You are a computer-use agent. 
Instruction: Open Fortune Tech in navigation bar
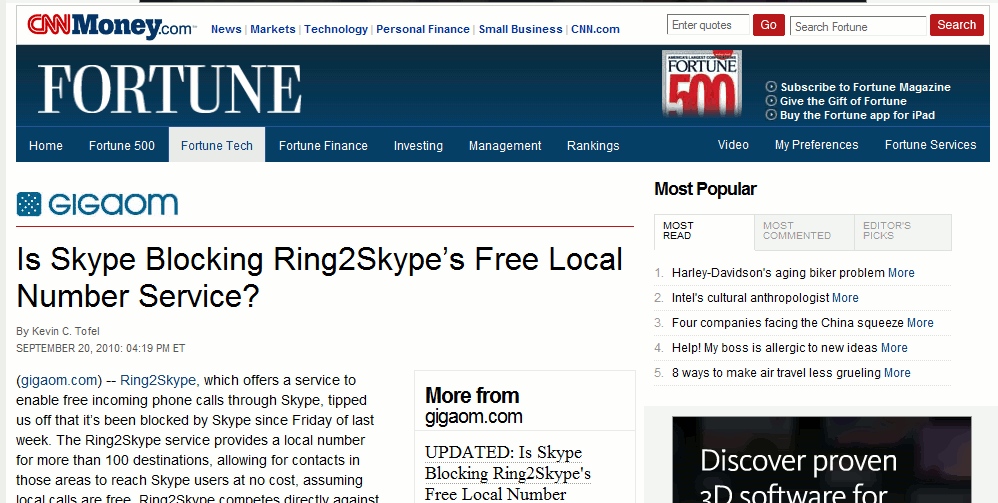(x=217, y=145)
